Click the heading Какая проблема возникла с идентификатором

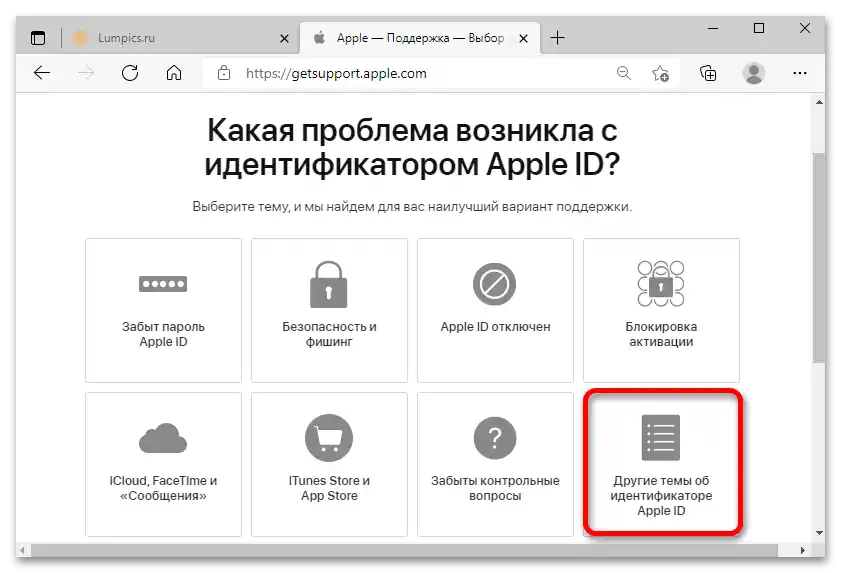412,146
